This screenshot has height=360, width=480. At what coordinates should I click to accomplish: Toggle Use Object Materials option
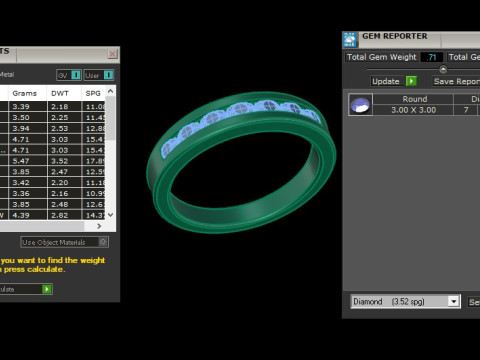64,242
